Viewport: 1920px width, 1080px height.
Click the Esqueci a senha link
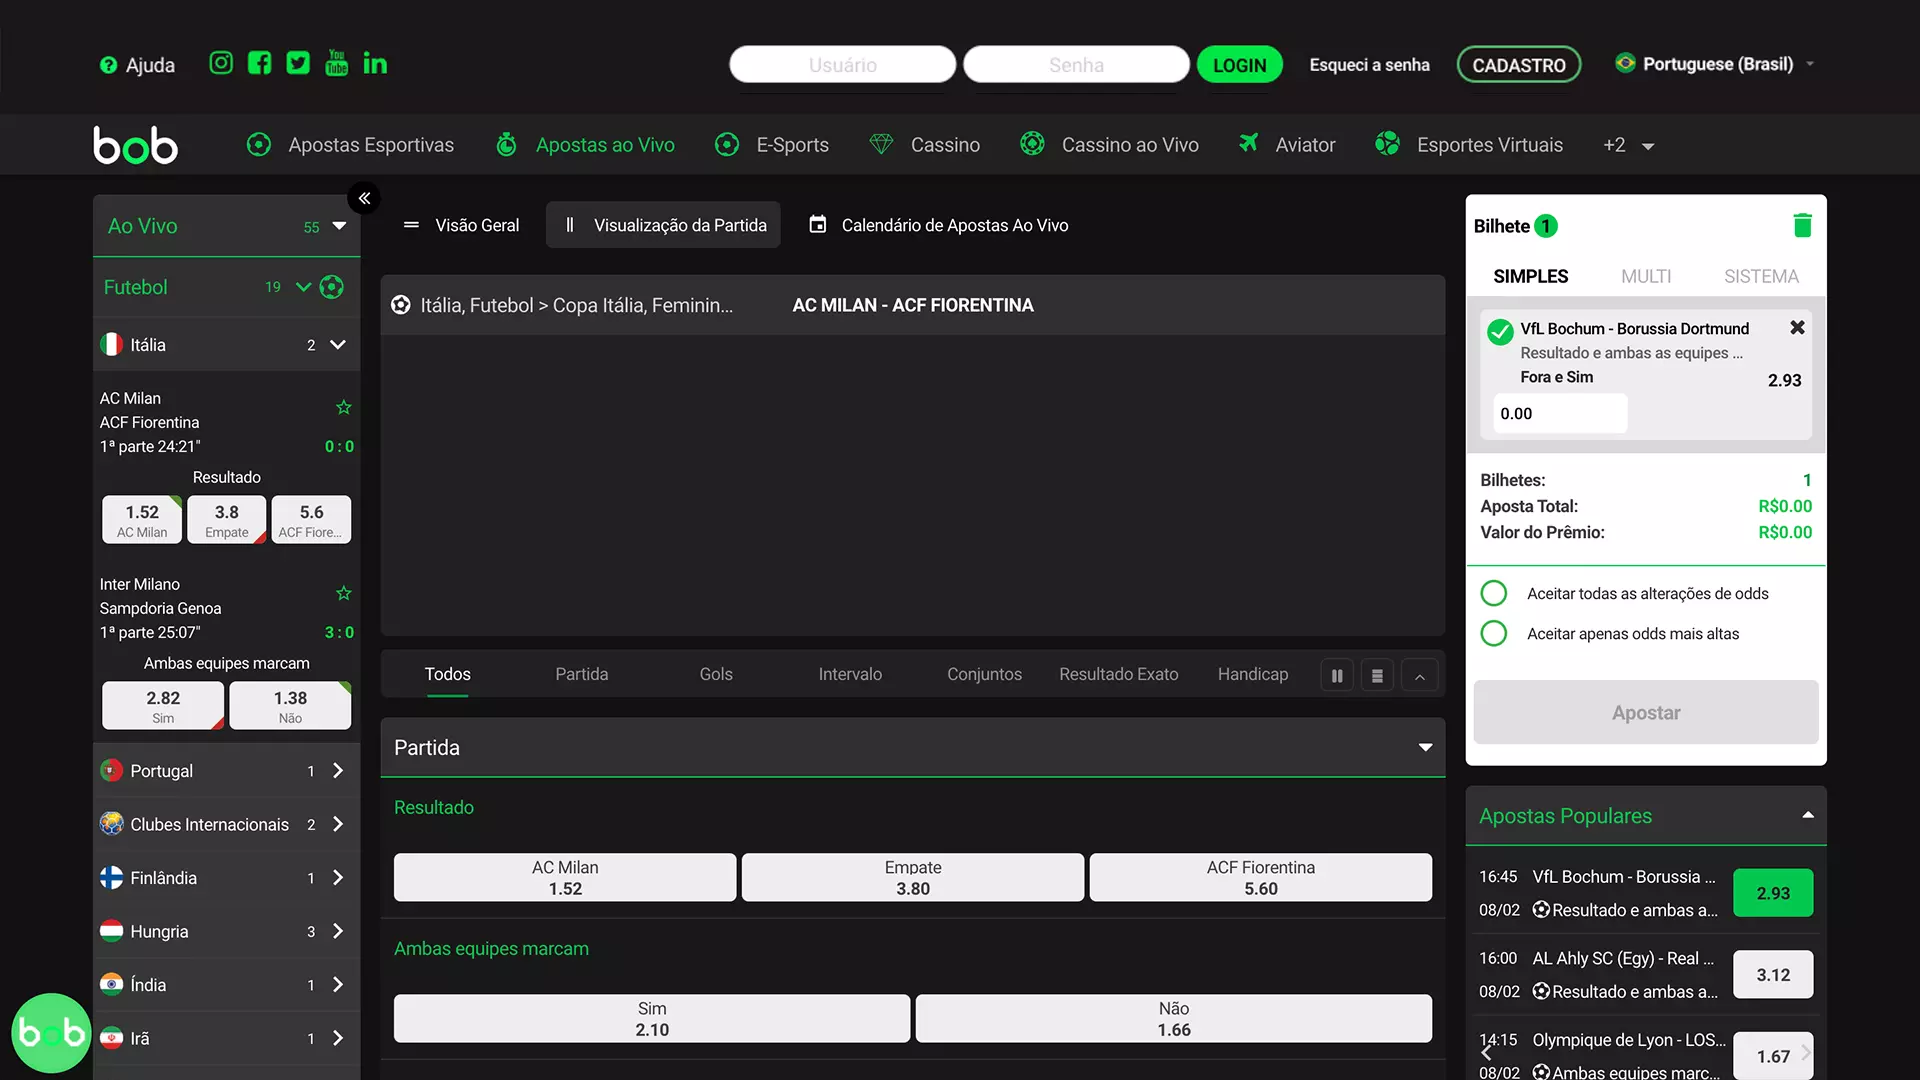coord(1370,65)
